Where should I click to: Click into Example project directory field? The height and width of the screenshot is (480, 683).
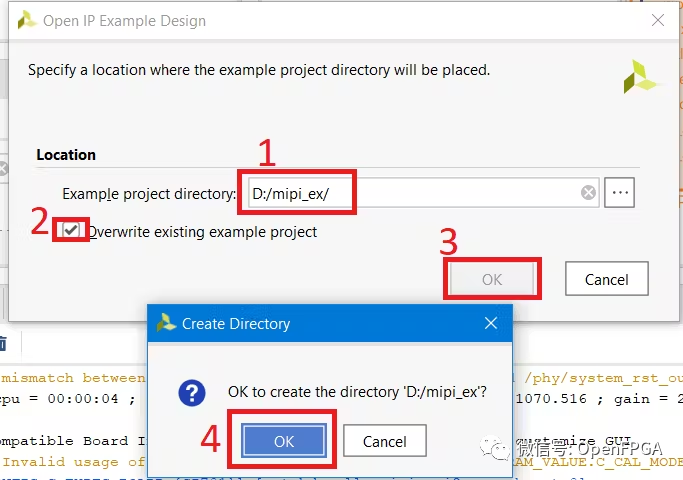423,193
